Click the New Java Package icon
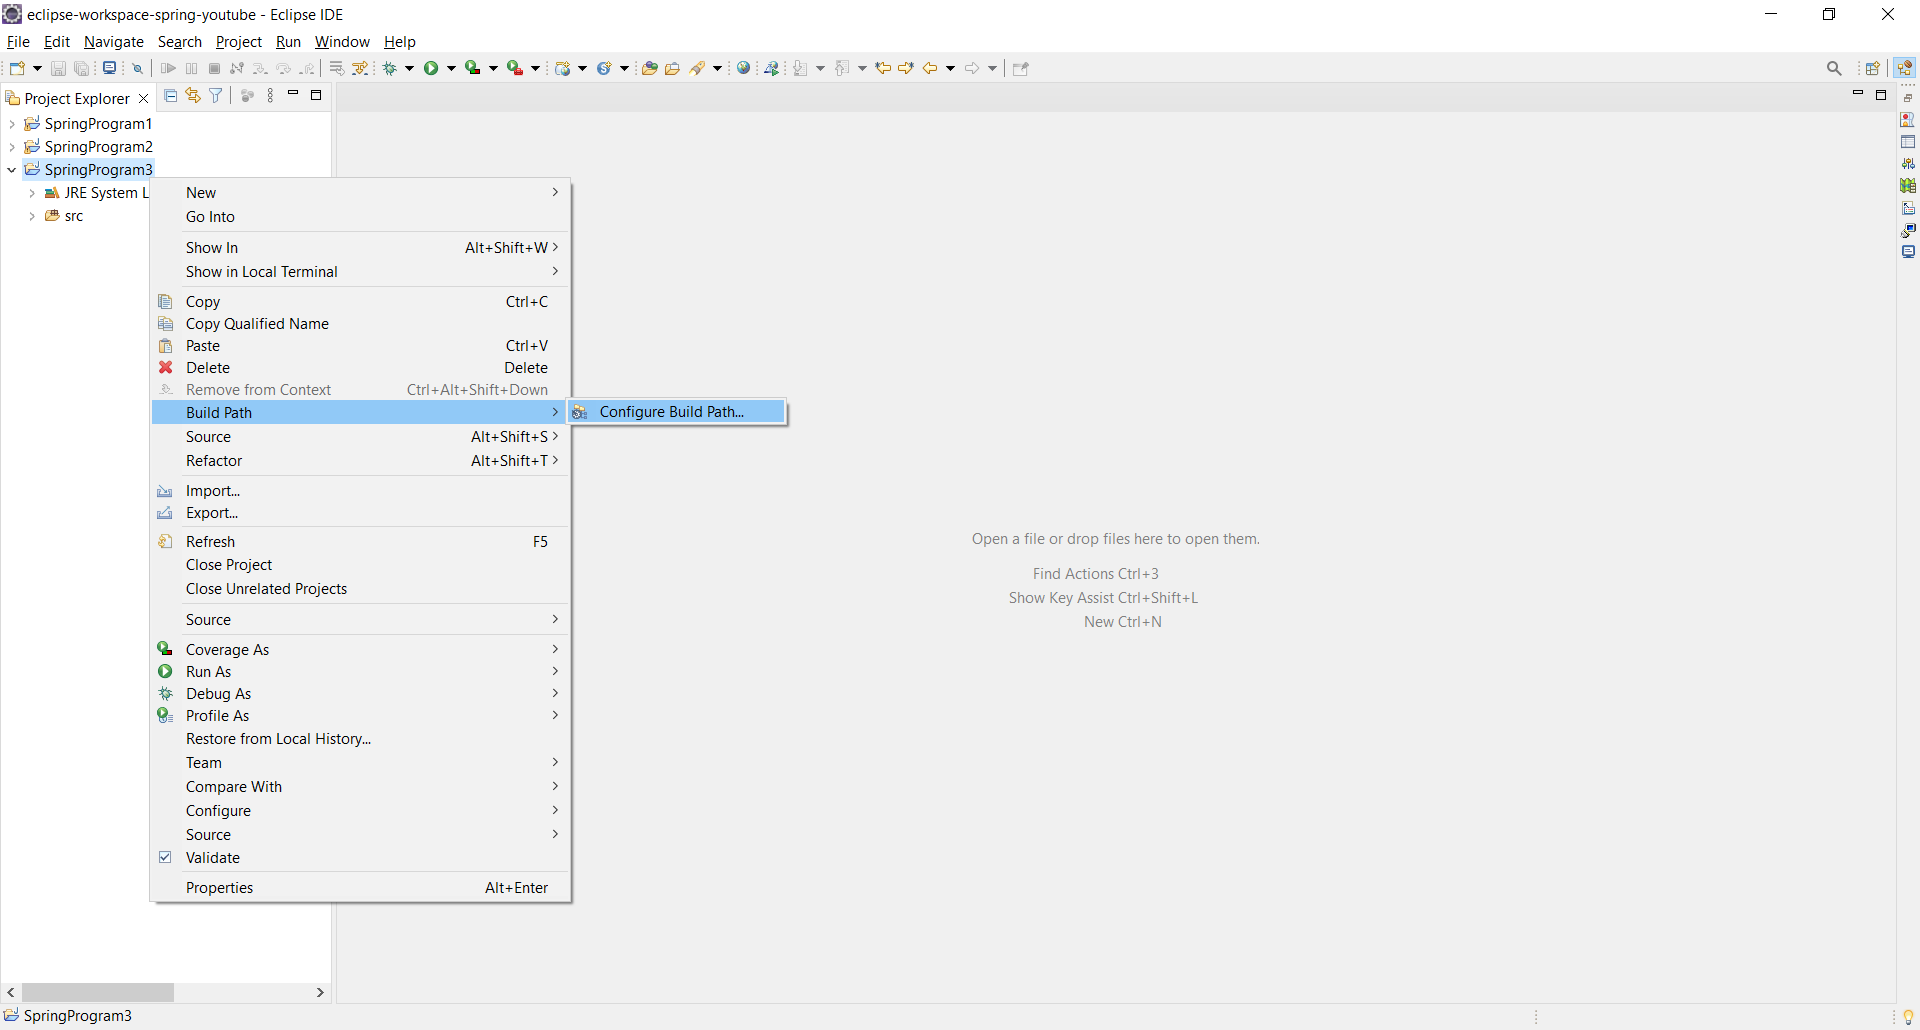The height and width of the screenshot is (1030, 1920). pos(563,68)
